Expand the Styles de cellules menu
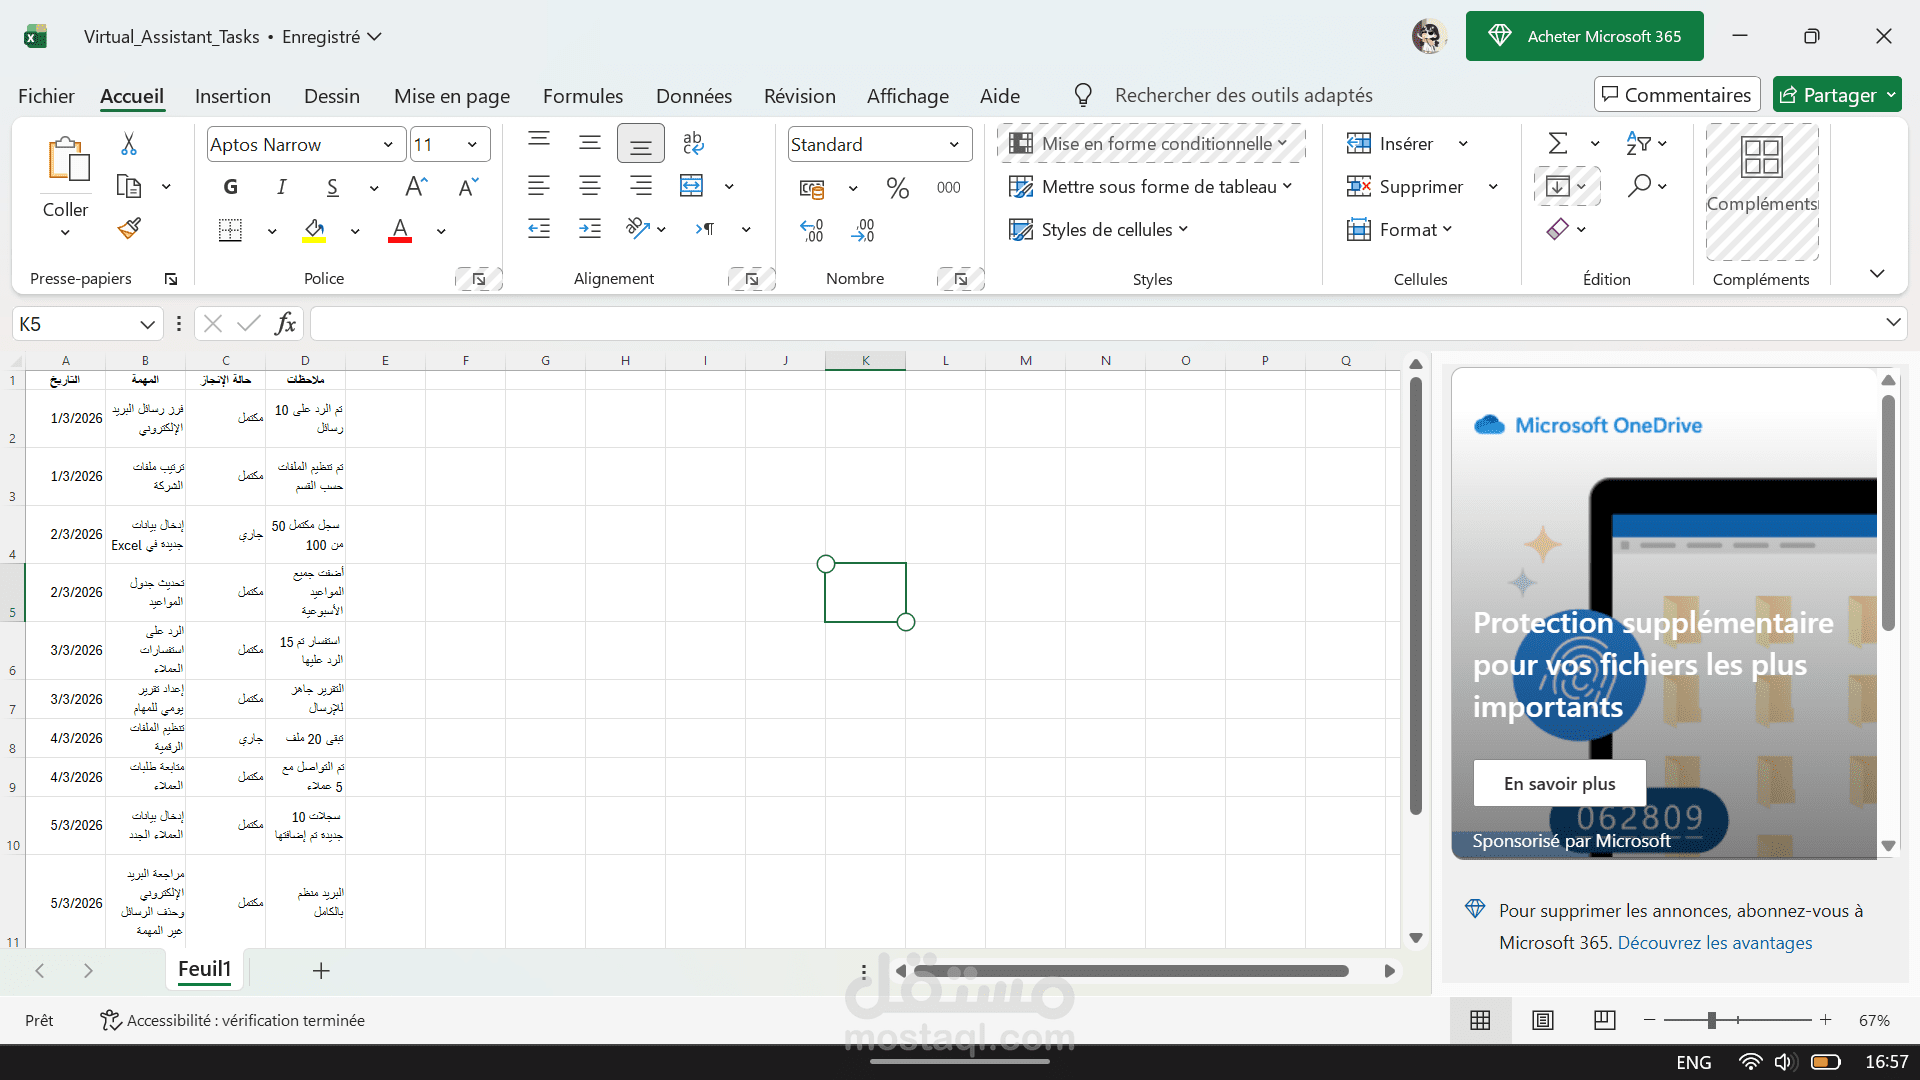The height and width of the screenshot is (1080, 1920). (x=1100, y=230)
